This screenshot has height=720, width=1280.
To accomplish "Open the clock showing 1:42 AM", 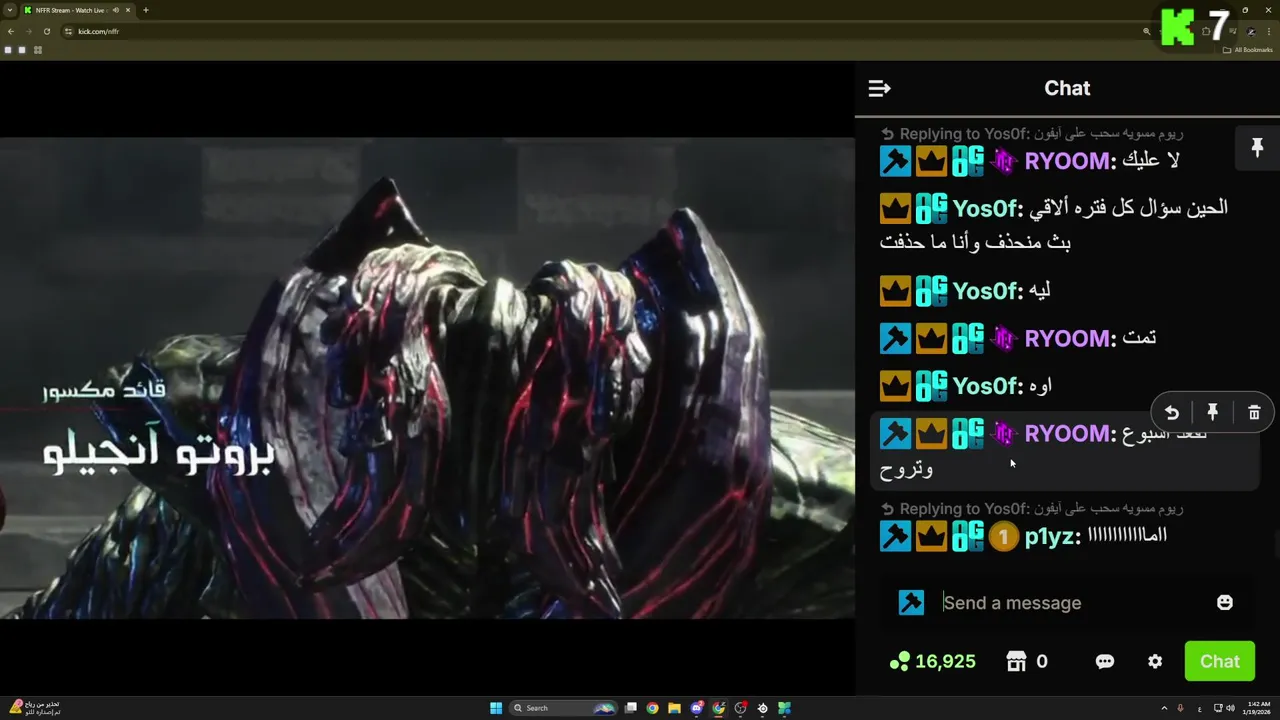I will point(1258,708).
